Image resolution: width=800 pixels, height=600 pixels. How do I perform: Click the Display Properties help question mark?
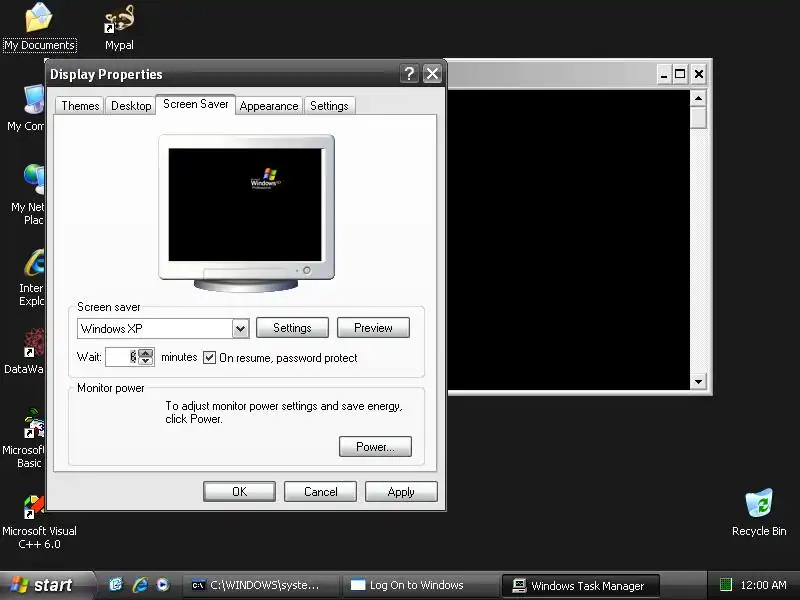point(409,74)
